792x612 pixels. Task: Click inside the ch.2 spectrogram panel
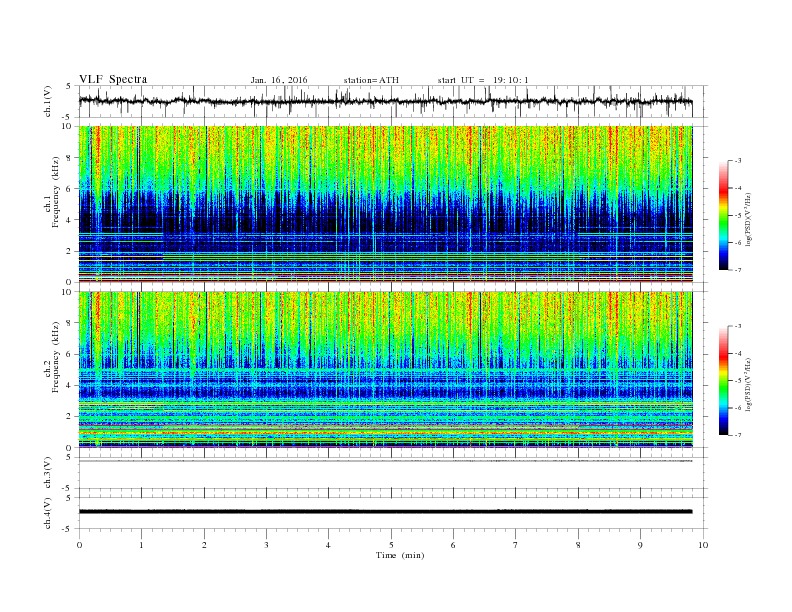click(x=385, y=369)
